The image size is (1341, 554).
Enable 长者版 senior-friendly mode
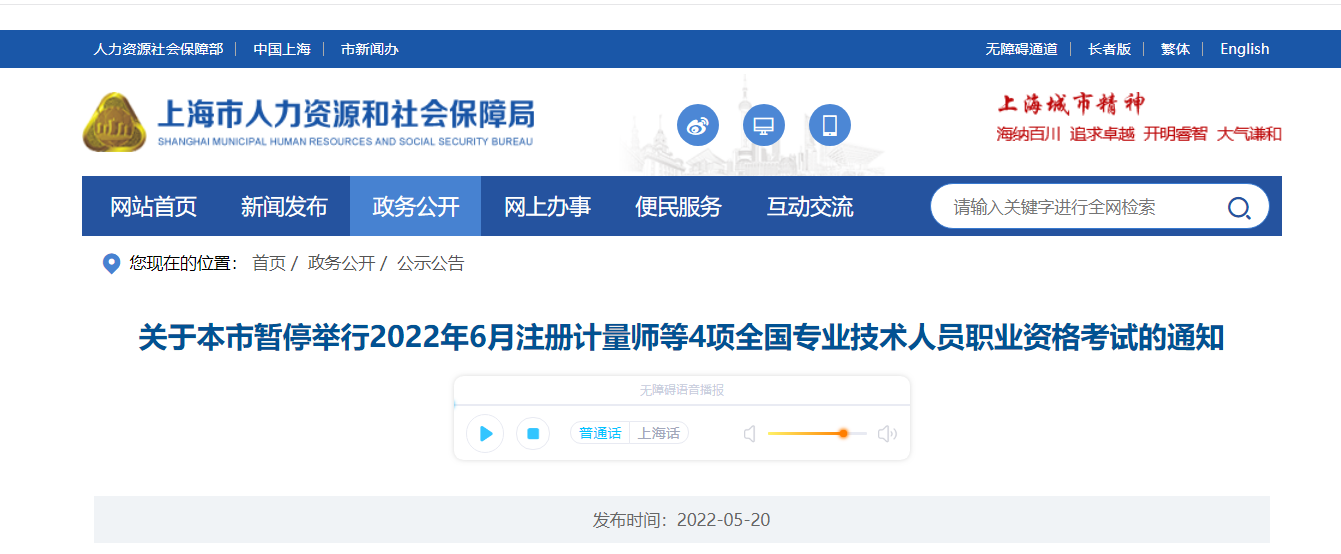(x=1109, y=49)
